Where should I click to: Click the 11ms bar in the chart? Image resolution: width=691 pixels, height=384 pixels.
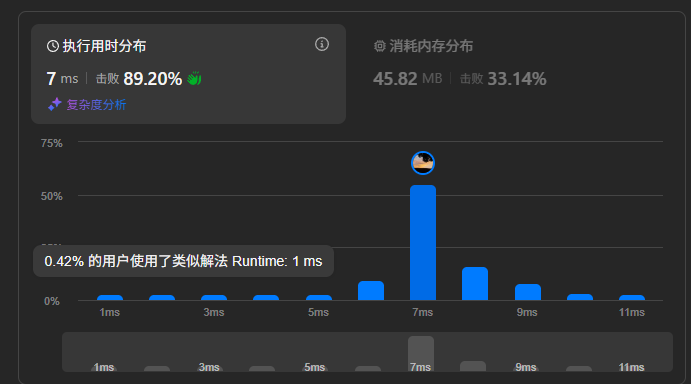(632, 298)
